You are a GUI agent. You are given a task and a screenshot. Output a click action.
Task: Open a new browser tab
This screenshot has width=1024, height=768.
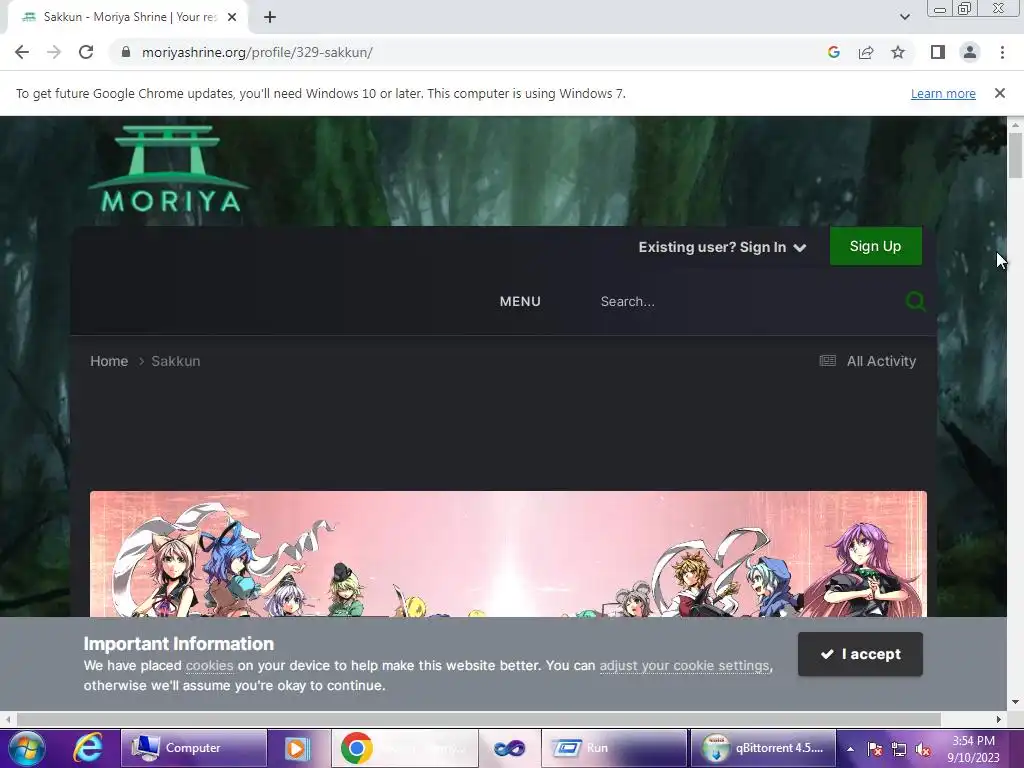click(270, 17)
